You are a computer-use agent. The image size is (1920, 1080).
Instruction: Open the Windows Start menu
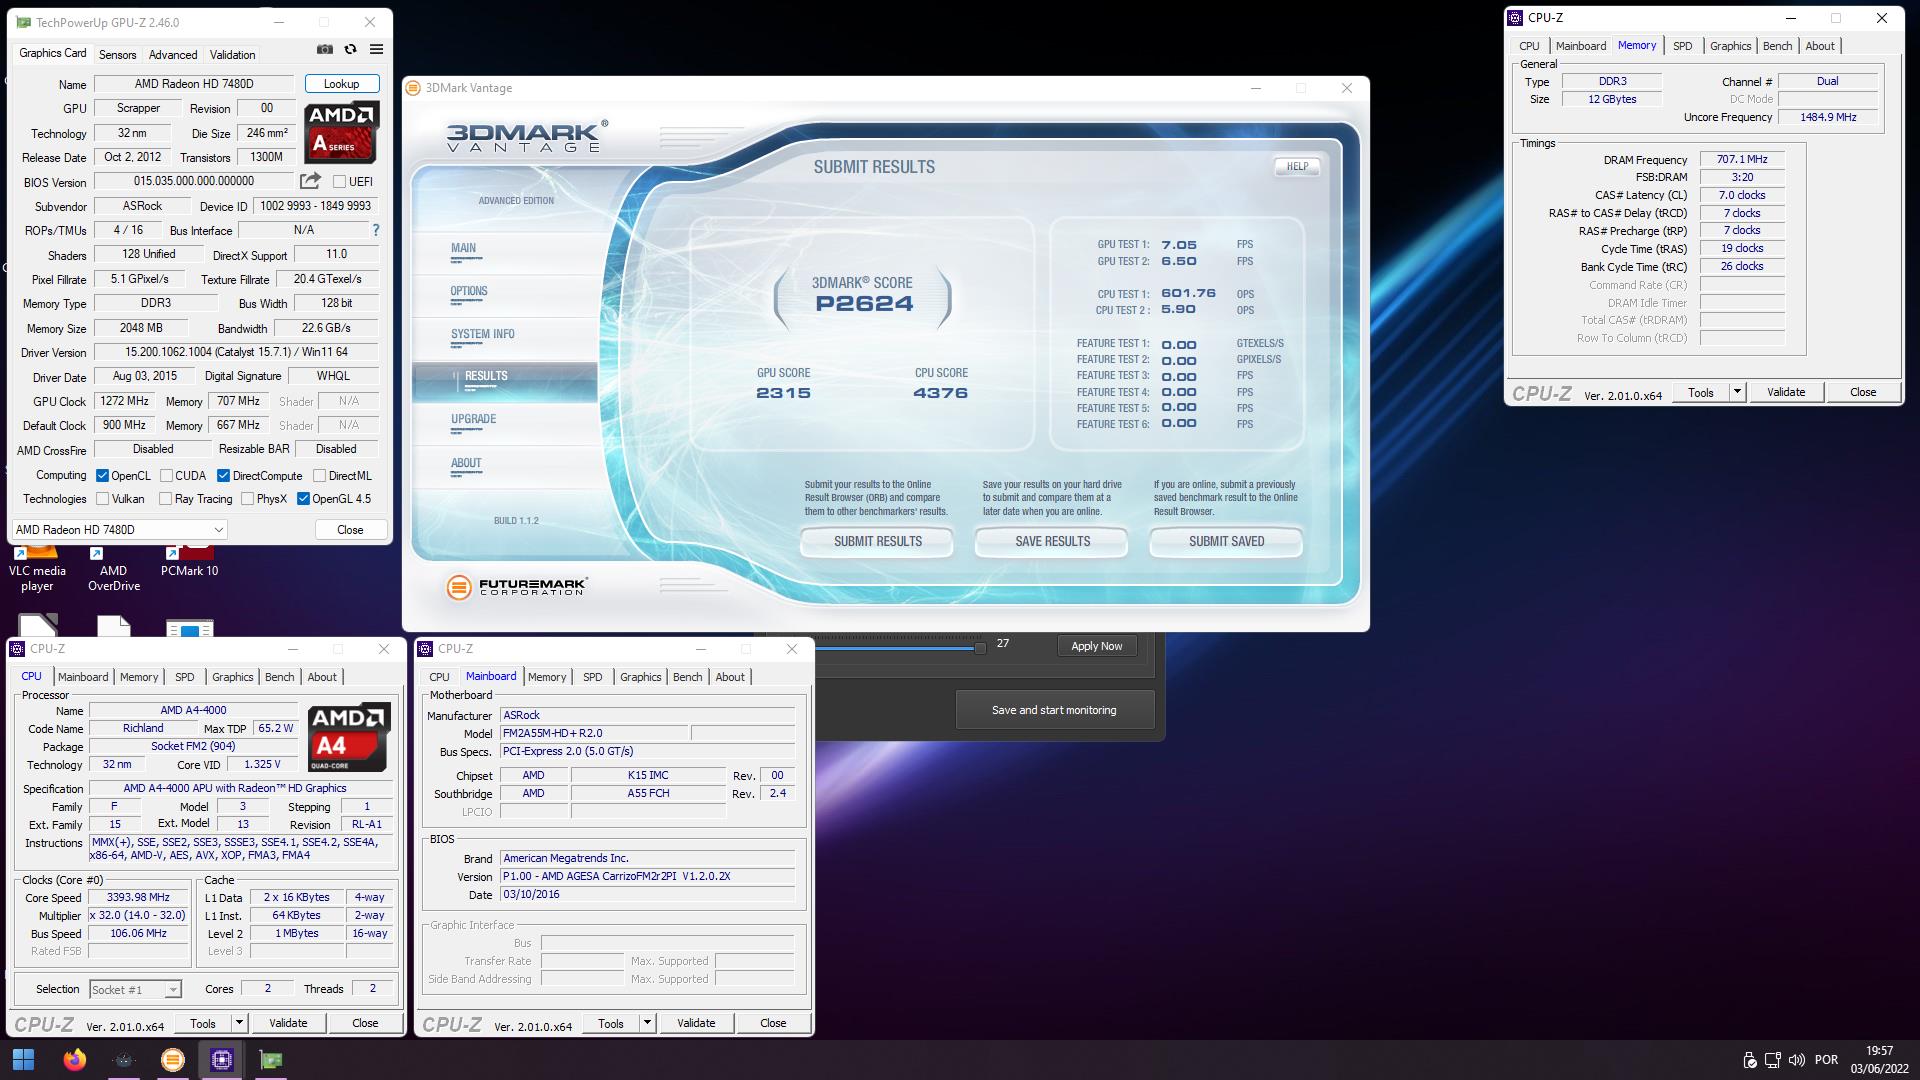(24, 1059)
